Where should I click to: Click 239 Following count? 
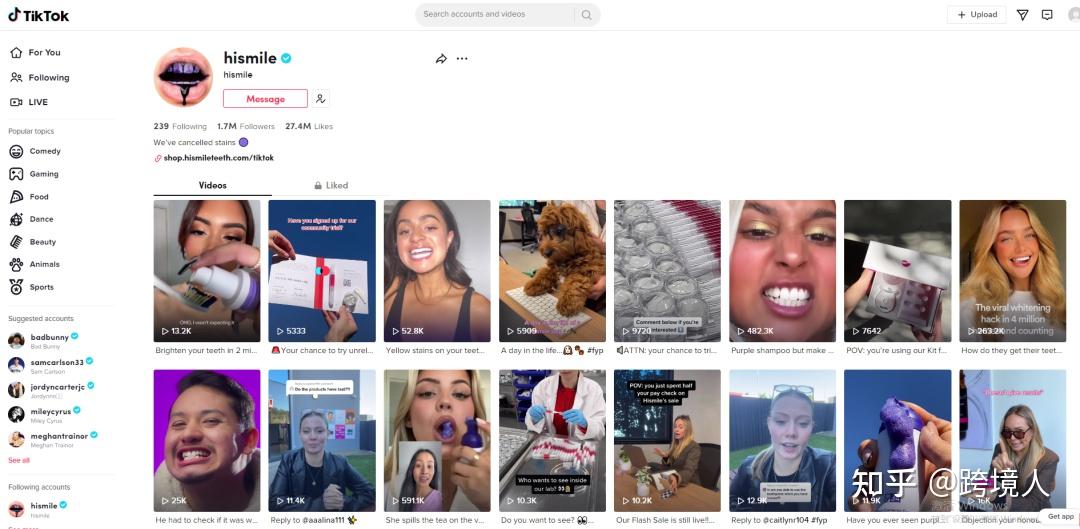click(180, 127)
